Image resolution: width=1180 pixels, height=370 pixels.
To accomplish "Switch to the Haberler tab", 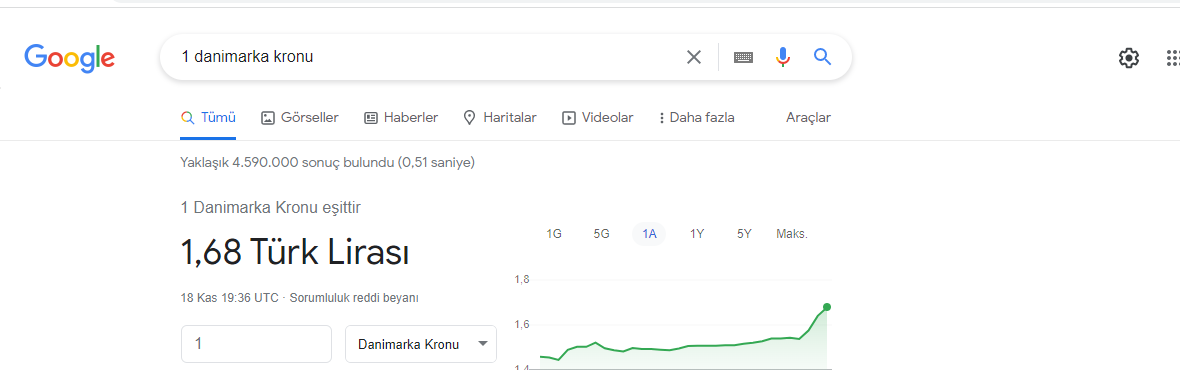I will (401, 117).
